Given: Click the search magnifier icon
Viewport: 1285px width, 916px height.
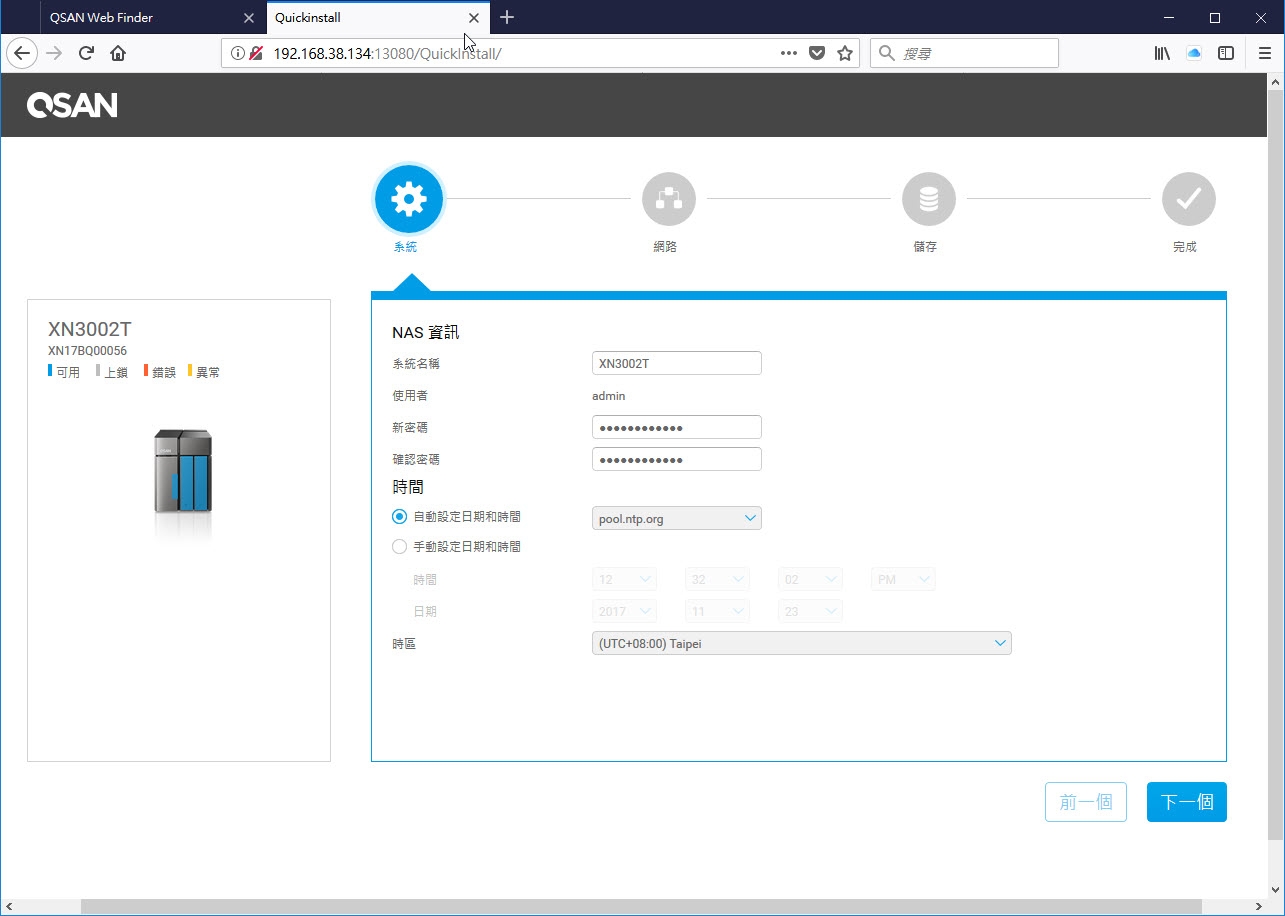Looking at the screenshot, I should pyautogui.click(x=887, y=53).
